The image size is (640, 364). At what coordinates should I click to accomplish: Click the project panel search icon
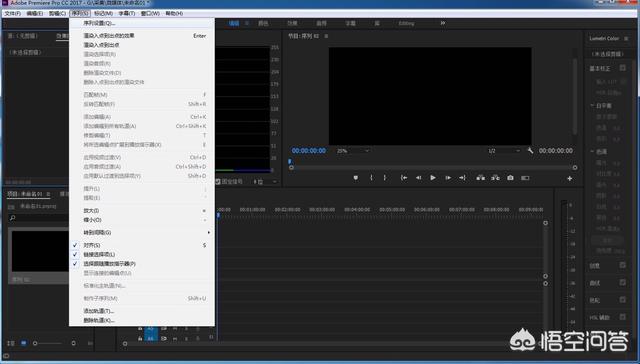pyautogui.click(x=12, y=218)
